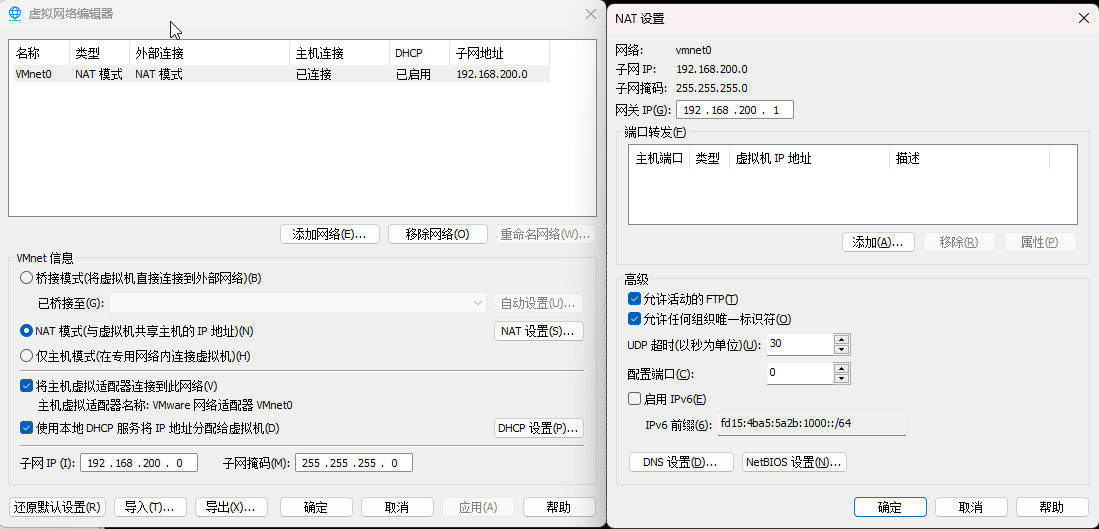Toggle 将主机虚拟适配器连接到此网络 checkbox

(x=27, y=385)
